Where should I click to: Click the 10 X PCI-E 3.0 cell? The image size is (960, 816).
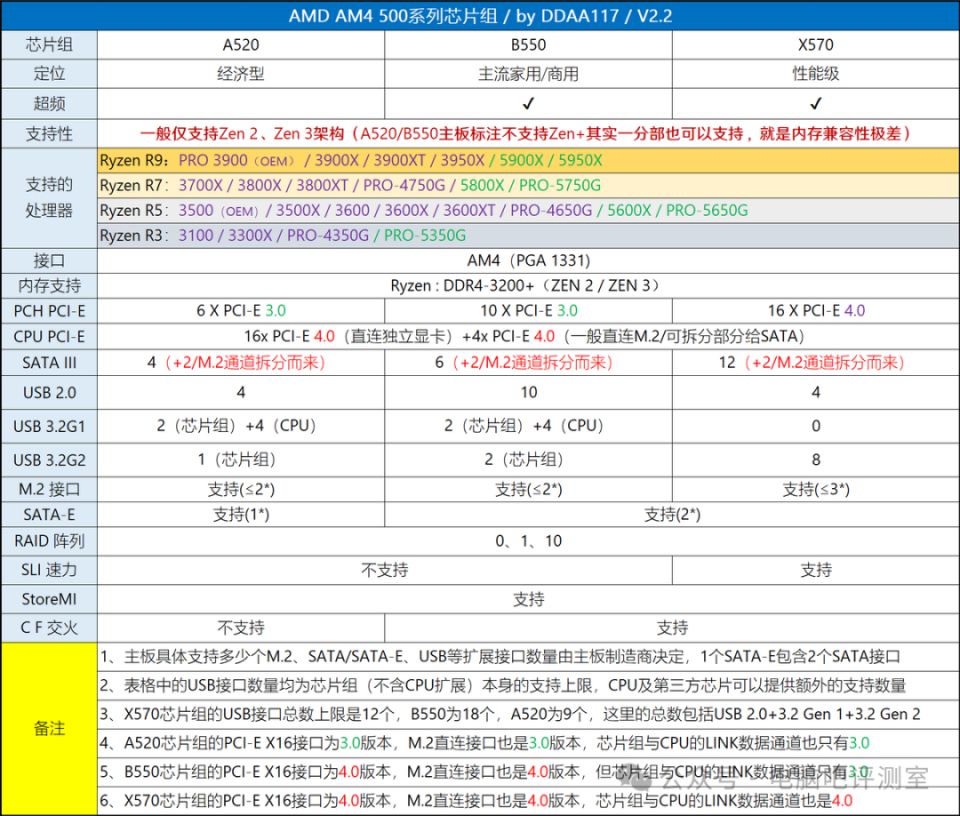[x=528, y=311]
